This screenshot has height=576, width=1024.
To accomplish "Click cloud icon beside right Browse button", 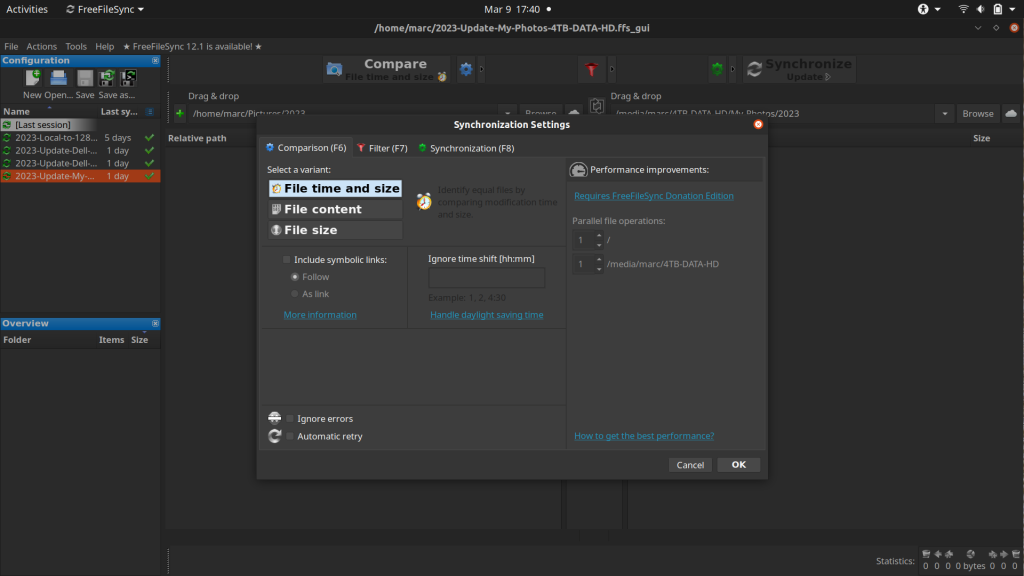I will 1011,114.
